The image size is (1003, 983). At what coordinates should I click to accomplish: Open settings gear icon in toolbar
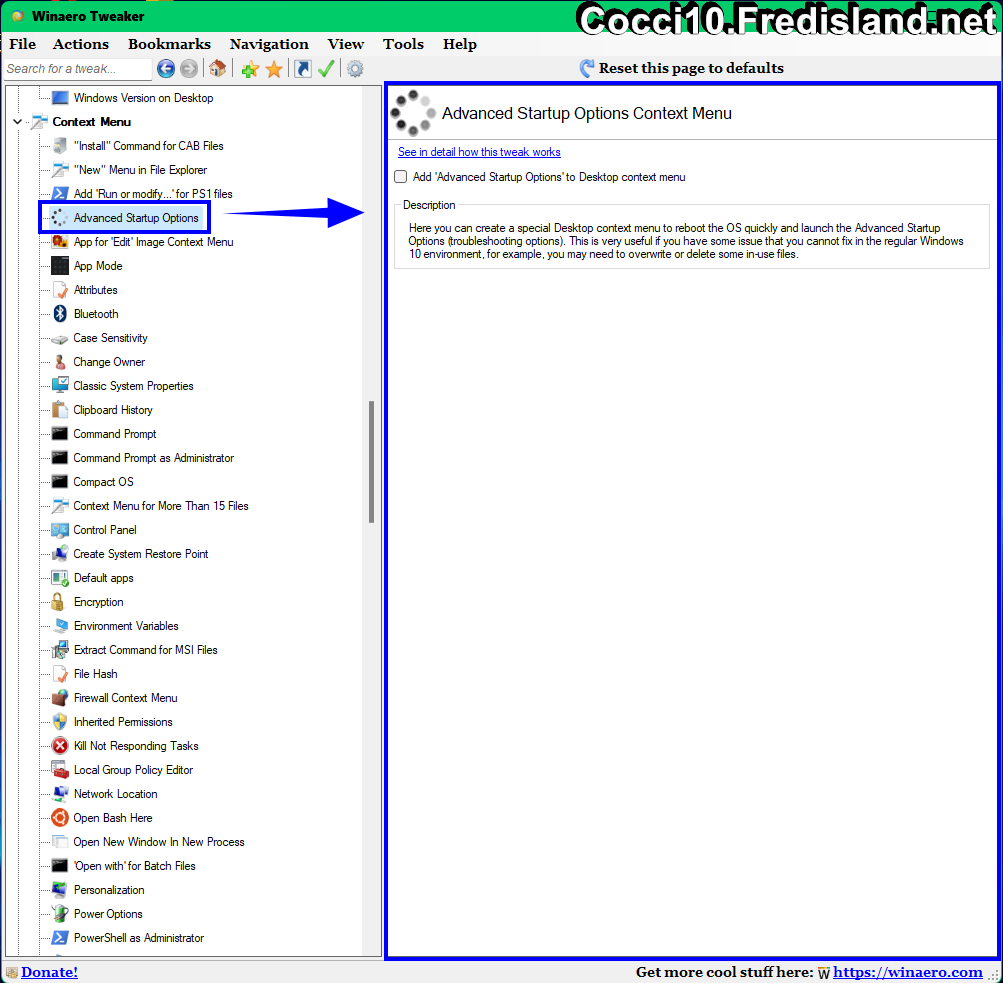coord(355,68)
